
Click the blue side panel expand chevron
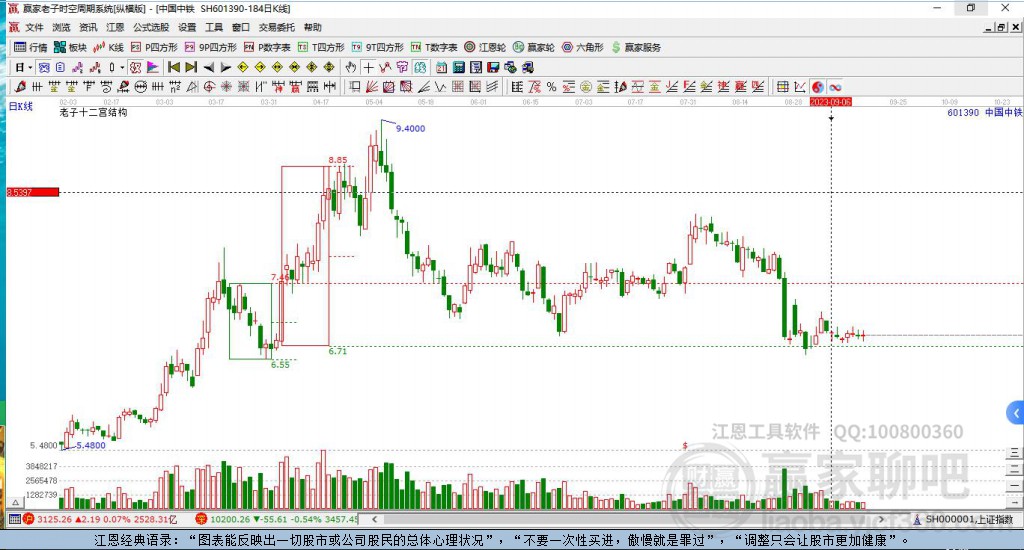tap(1016, 413)
